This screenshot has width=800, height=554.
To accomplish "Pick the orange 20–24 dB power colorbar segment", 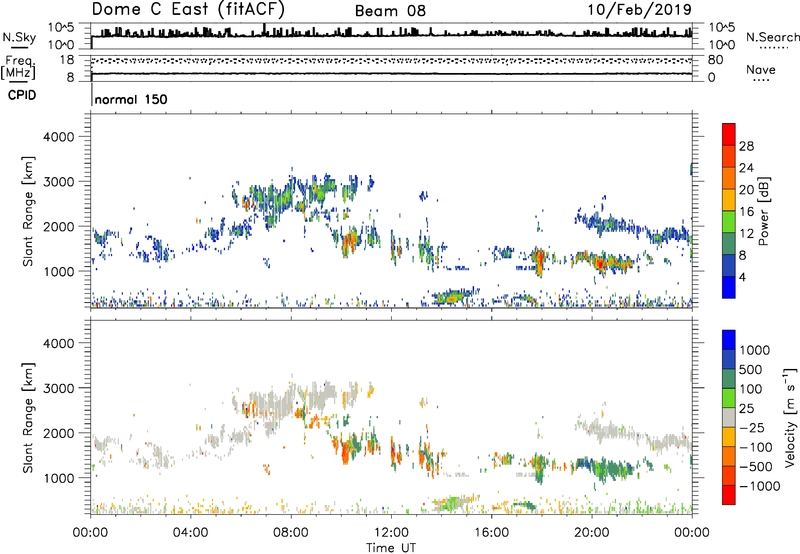I will pos(729,178).
